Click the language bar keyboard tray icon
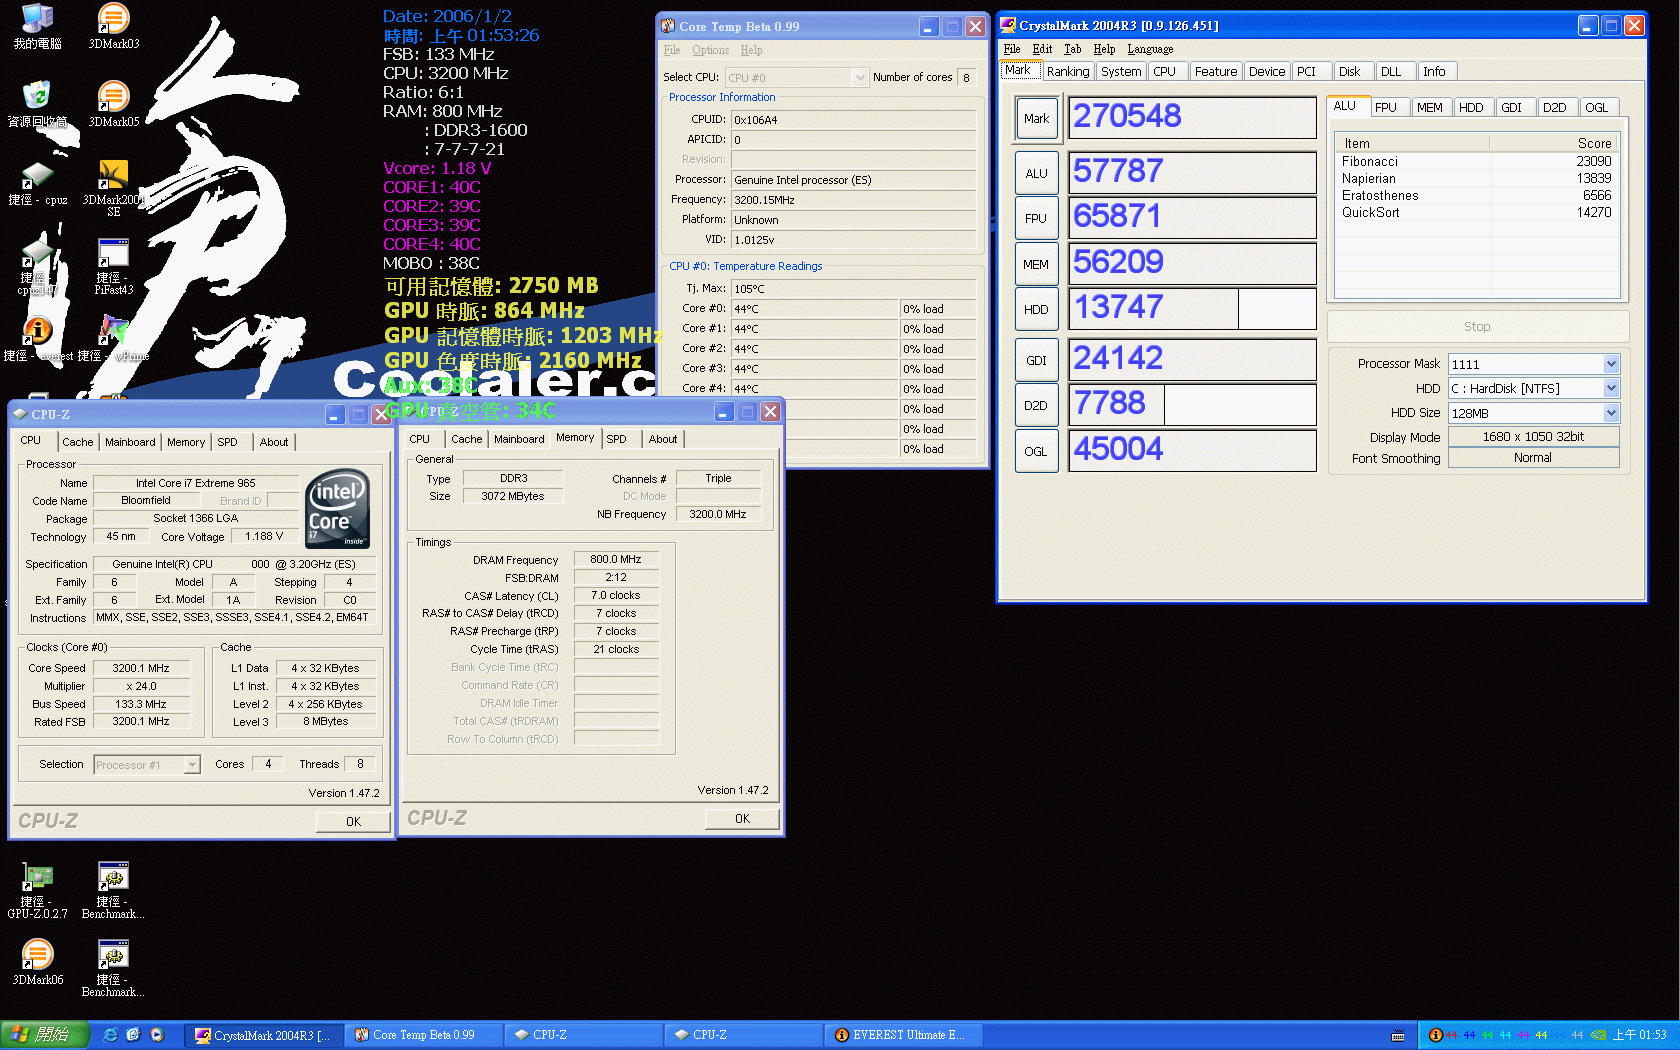1680x1050 pixels. (1398, 1036)
